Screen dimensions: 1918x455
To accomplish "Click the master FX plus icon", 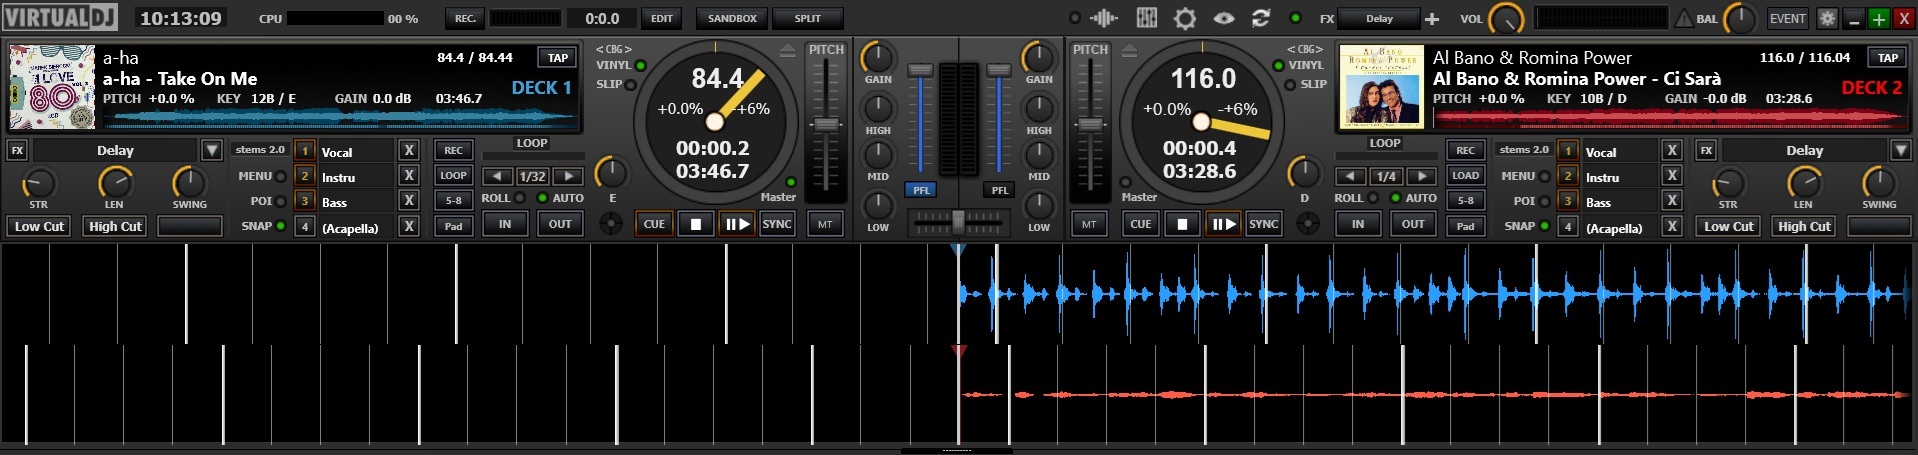I will [1432, 19].
